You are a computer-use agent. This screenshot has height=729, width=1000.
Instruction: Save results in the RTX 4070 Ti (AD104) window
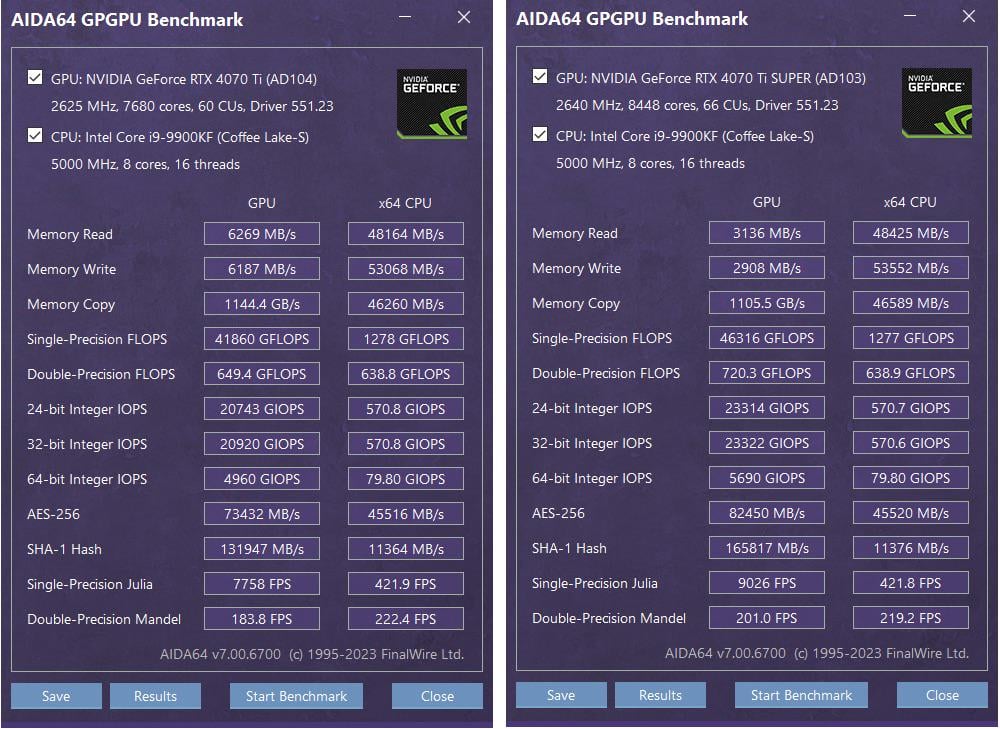tap(56, 696)
